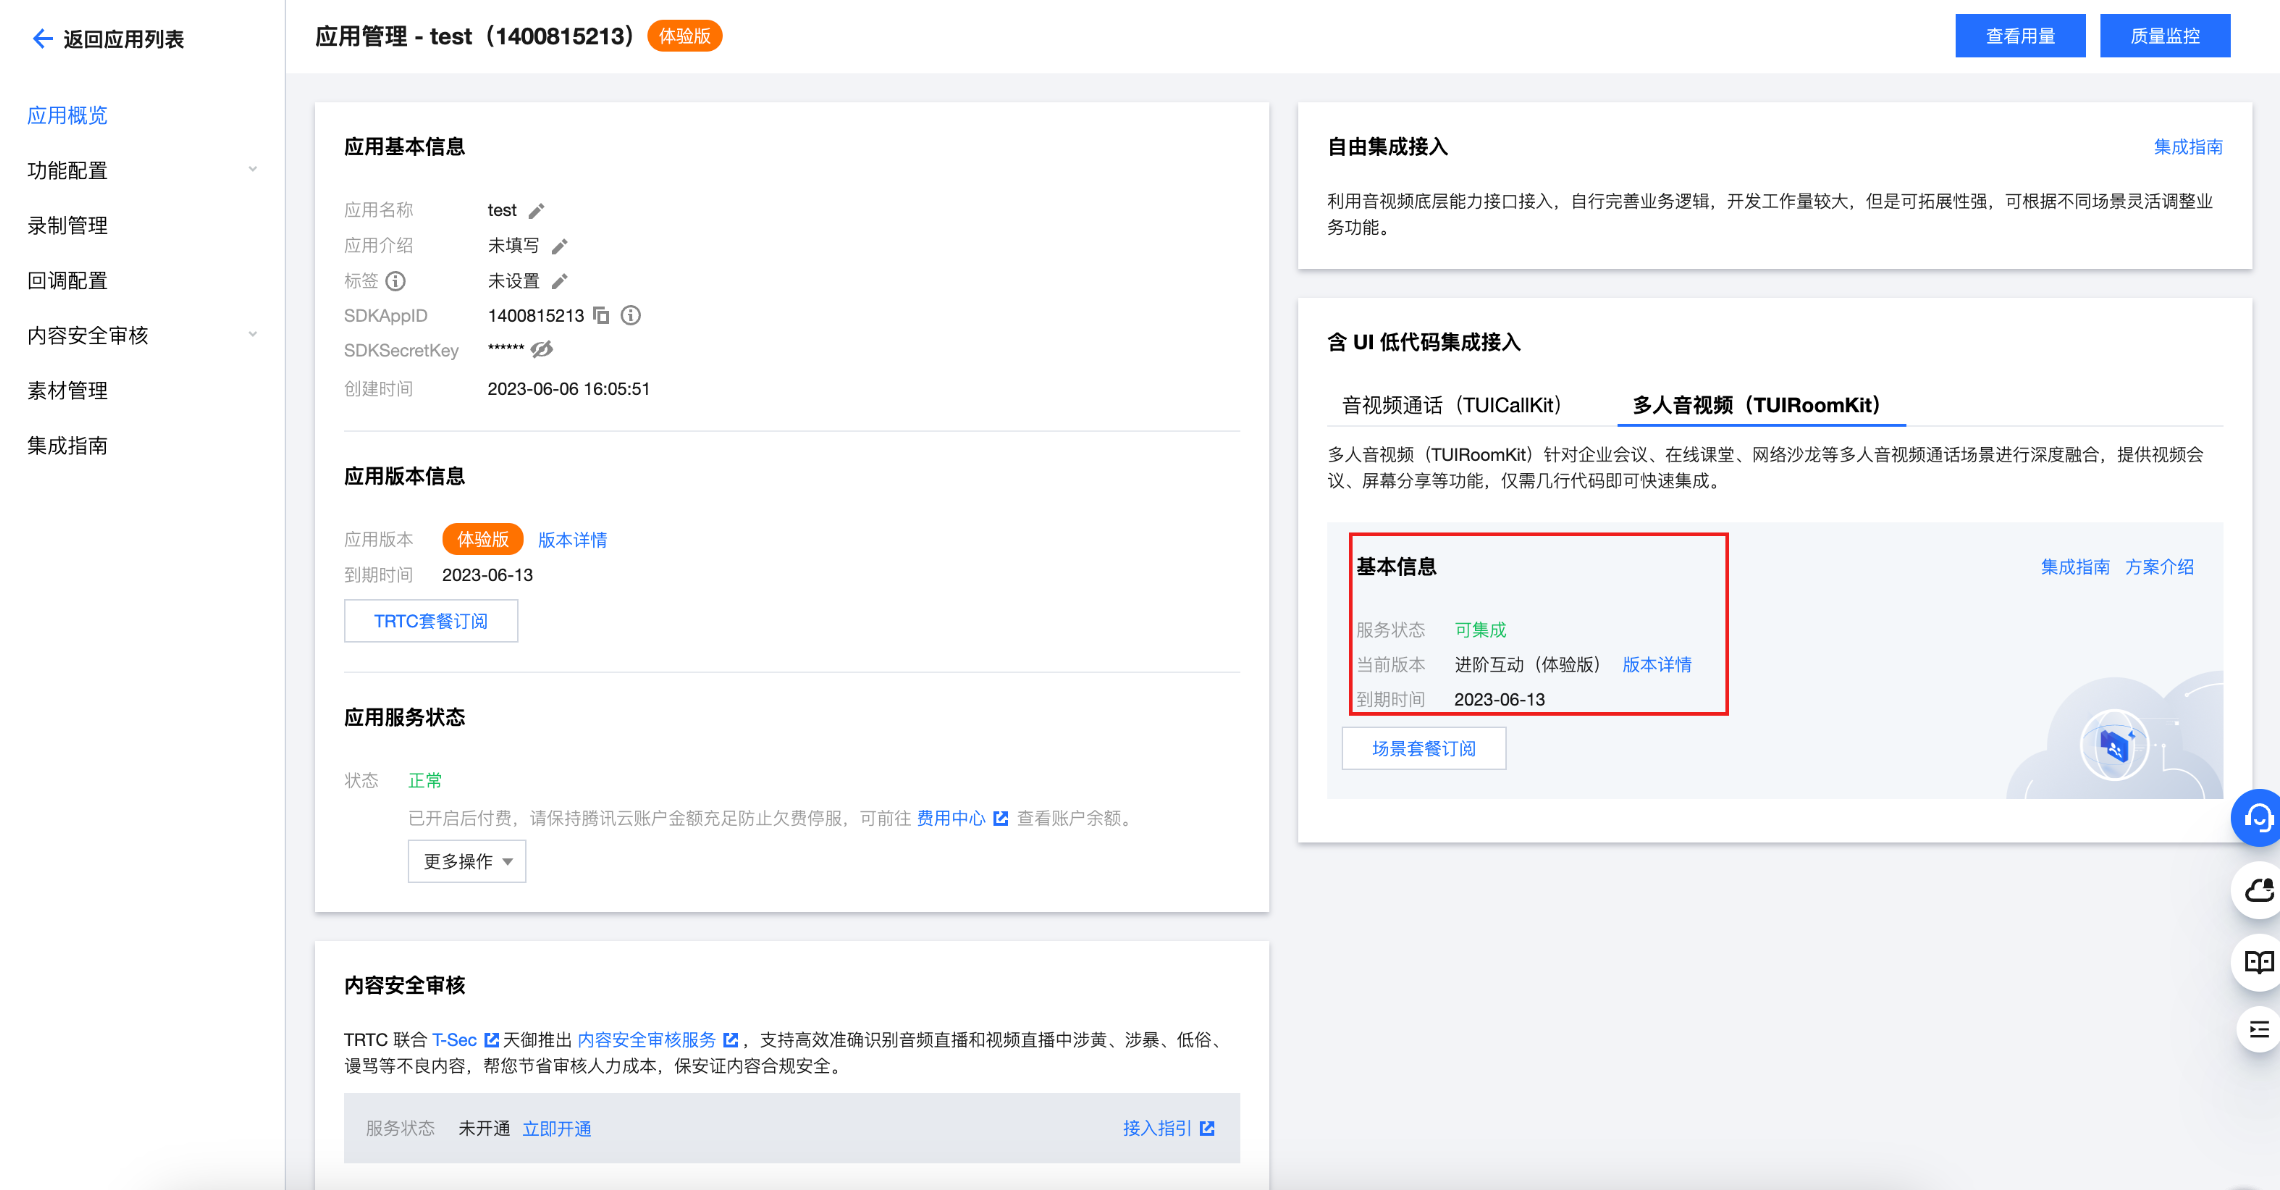Click the floating menu list icon
The image size is (2280, 1190).
pos(2258,1030)
